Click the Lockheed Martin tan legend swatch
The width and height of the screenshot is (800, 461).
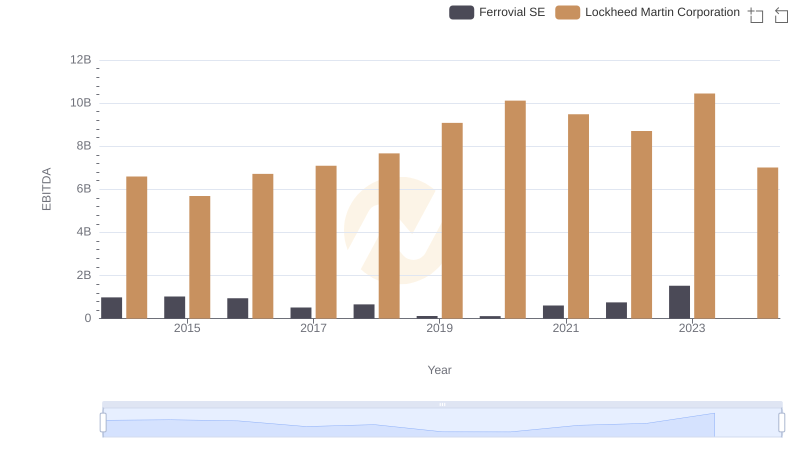(x=567, y=12)
